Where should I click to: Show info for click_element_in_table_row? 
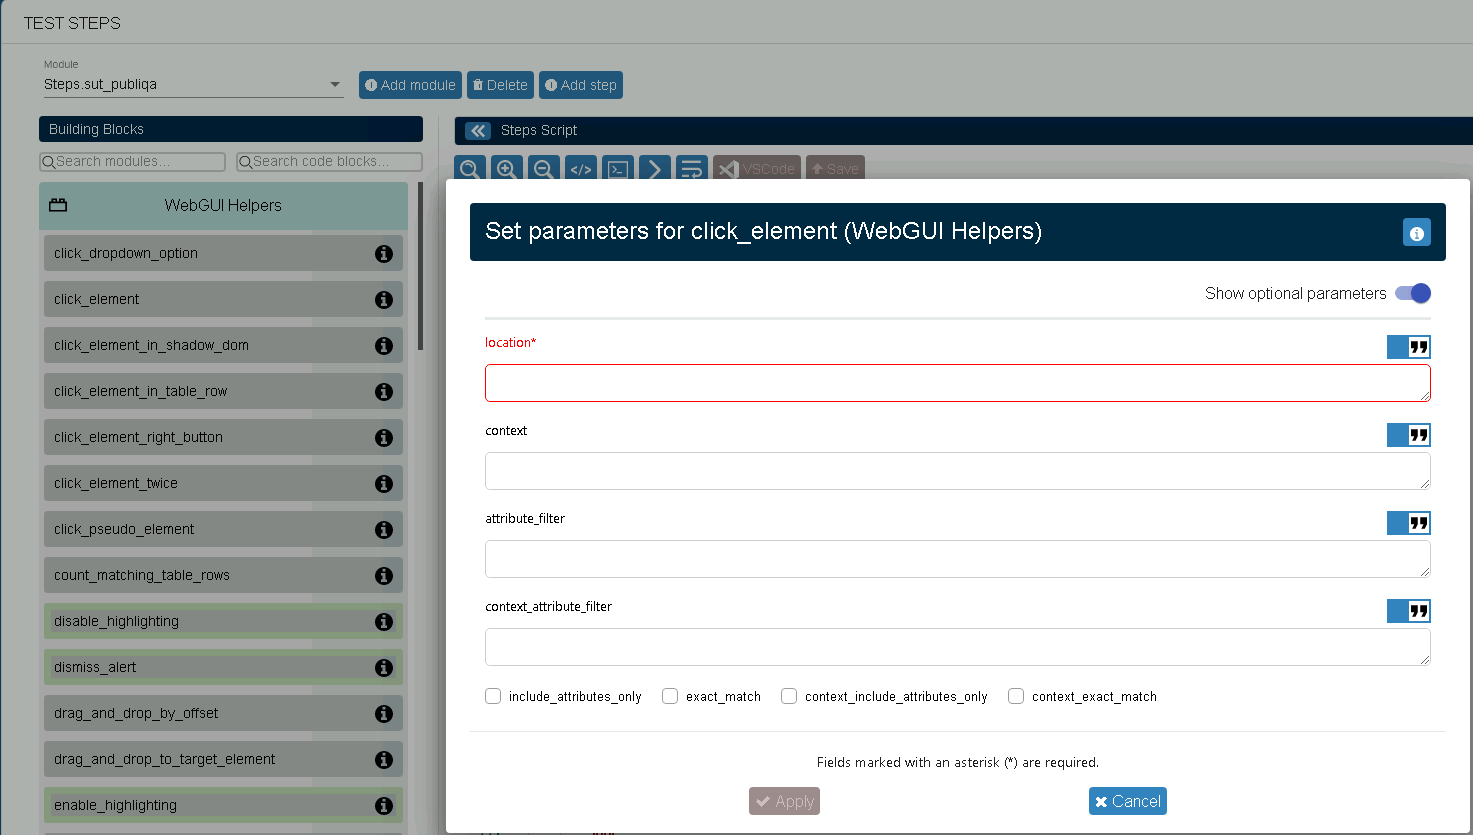[x=383, y=392]
